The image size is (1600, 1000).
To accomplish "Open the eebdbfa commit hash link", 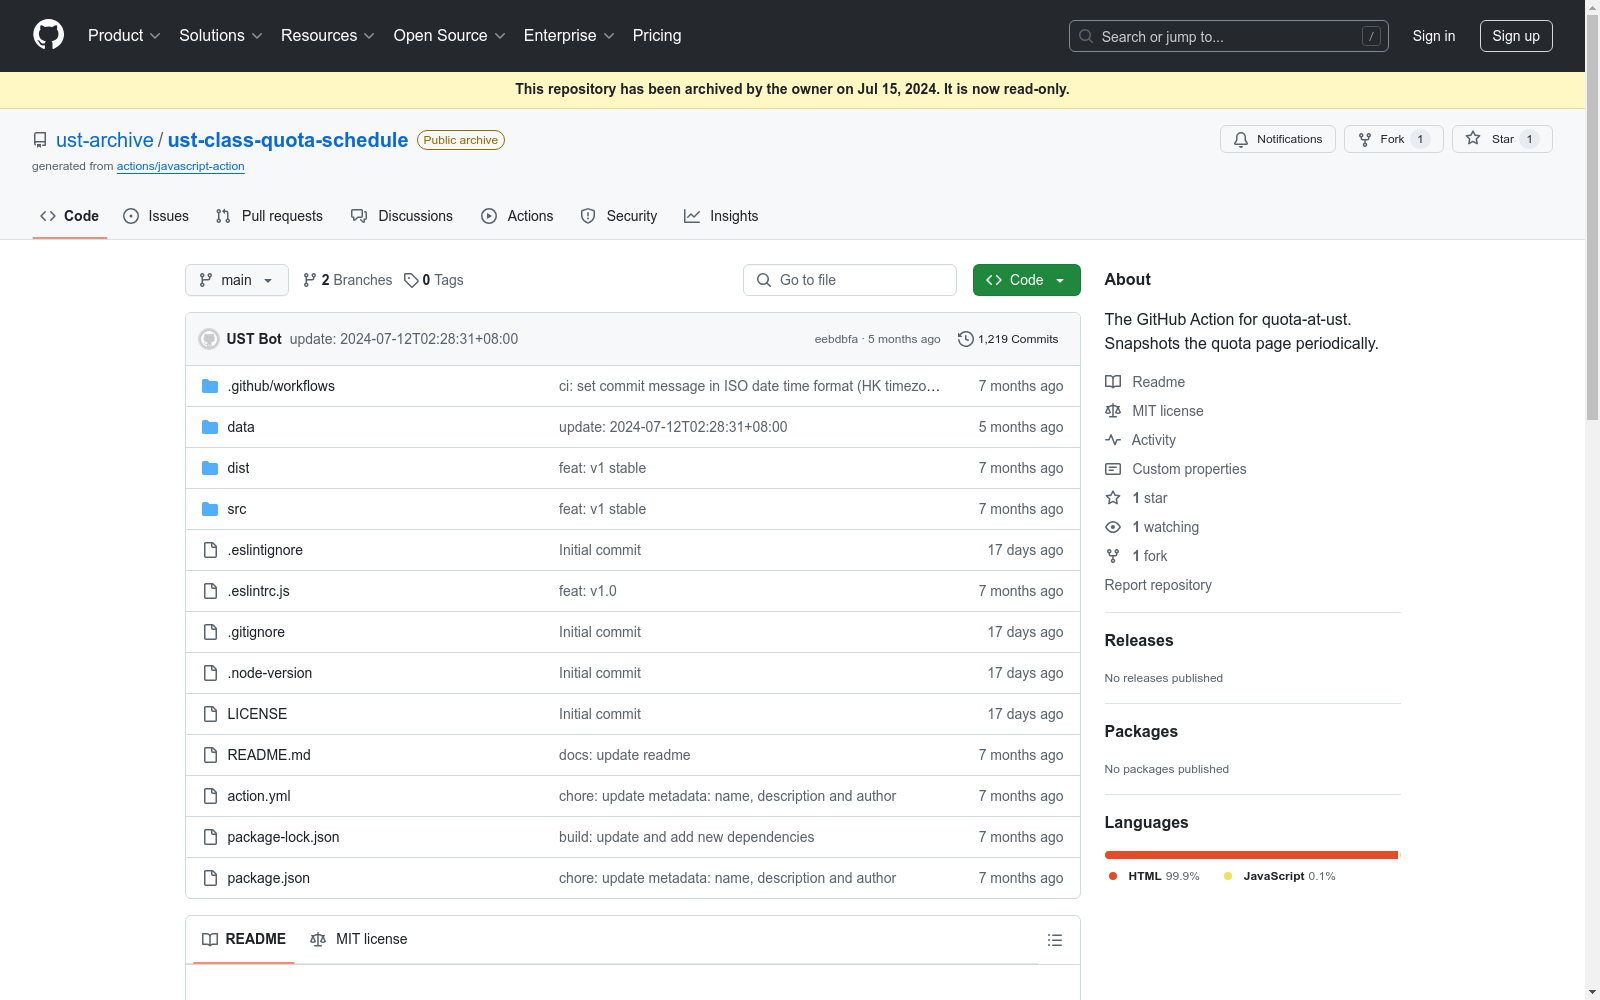I will (836, 339).
